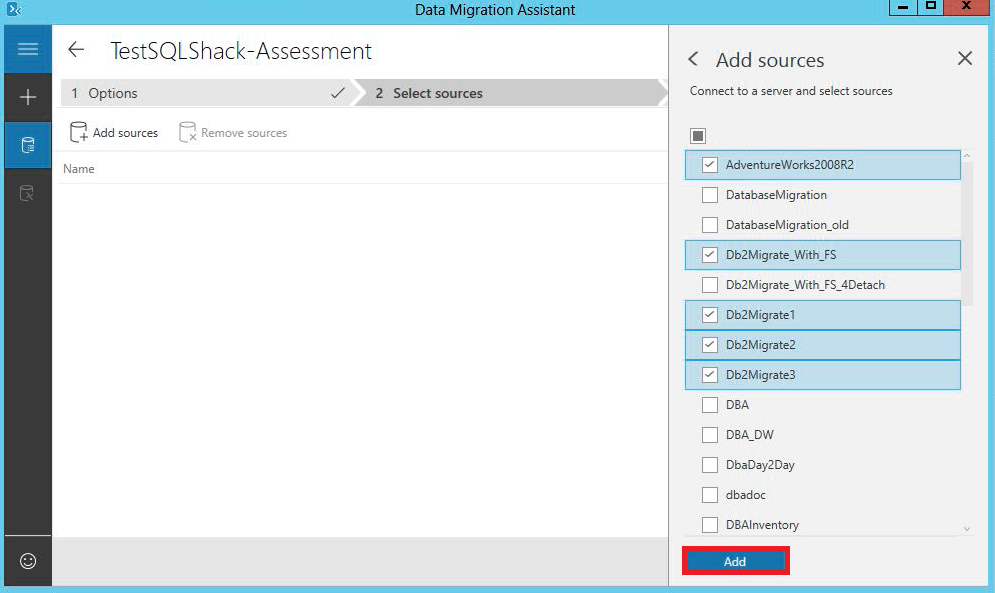Viewport: 995px width, 593px height.
Task: Click the back chevron in Add sources panel
Action: (694, 60)
